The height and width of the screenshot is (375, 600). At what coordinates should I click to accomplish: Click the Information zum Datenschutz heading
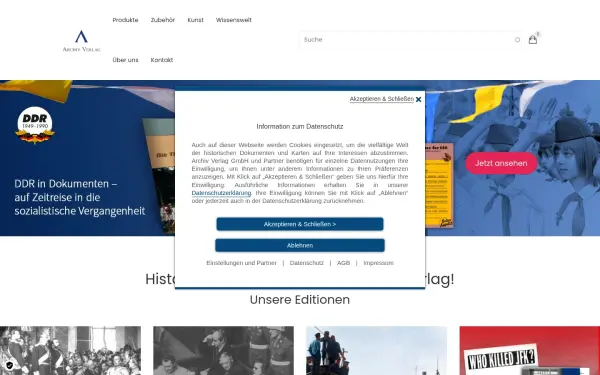tap(300, 126)
